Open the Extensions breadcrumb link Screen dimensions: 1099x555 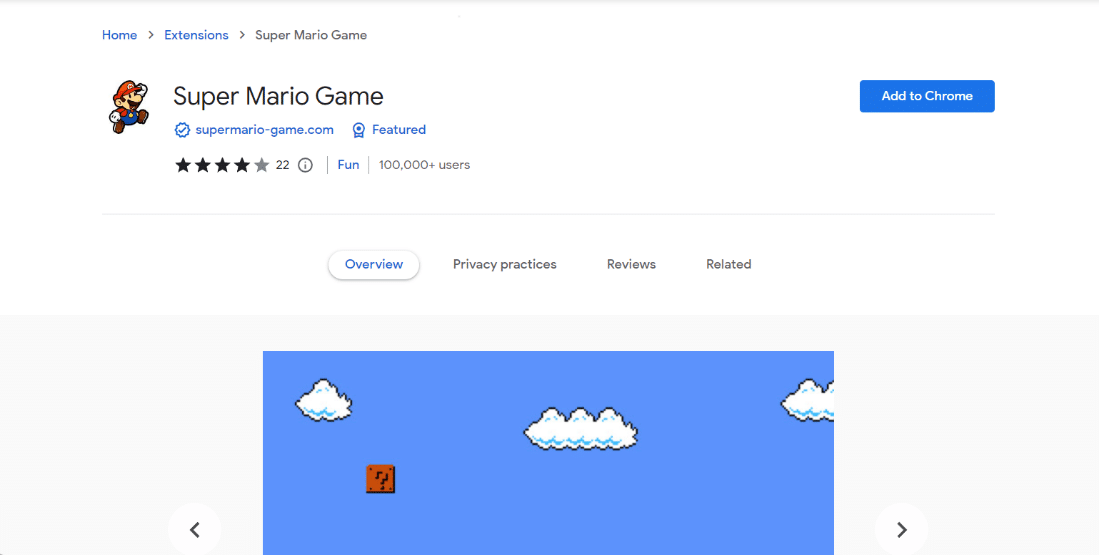point(196,35)
